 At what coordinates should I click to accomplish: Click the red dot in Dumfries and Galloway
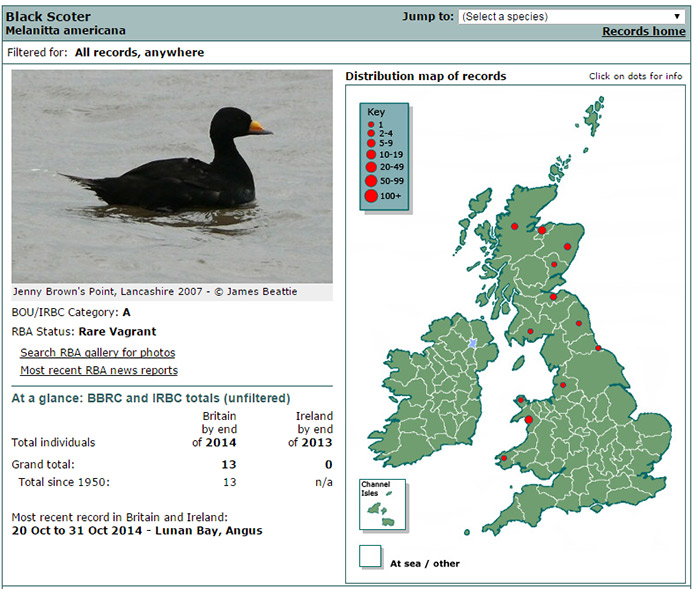[x=530, y=331]
